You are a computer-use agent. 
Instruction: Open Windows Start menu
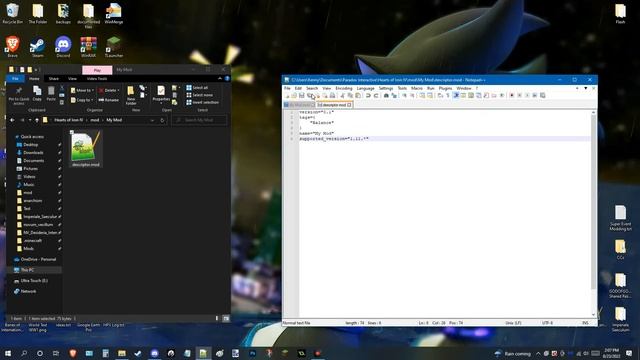click(x=8, y=353)
